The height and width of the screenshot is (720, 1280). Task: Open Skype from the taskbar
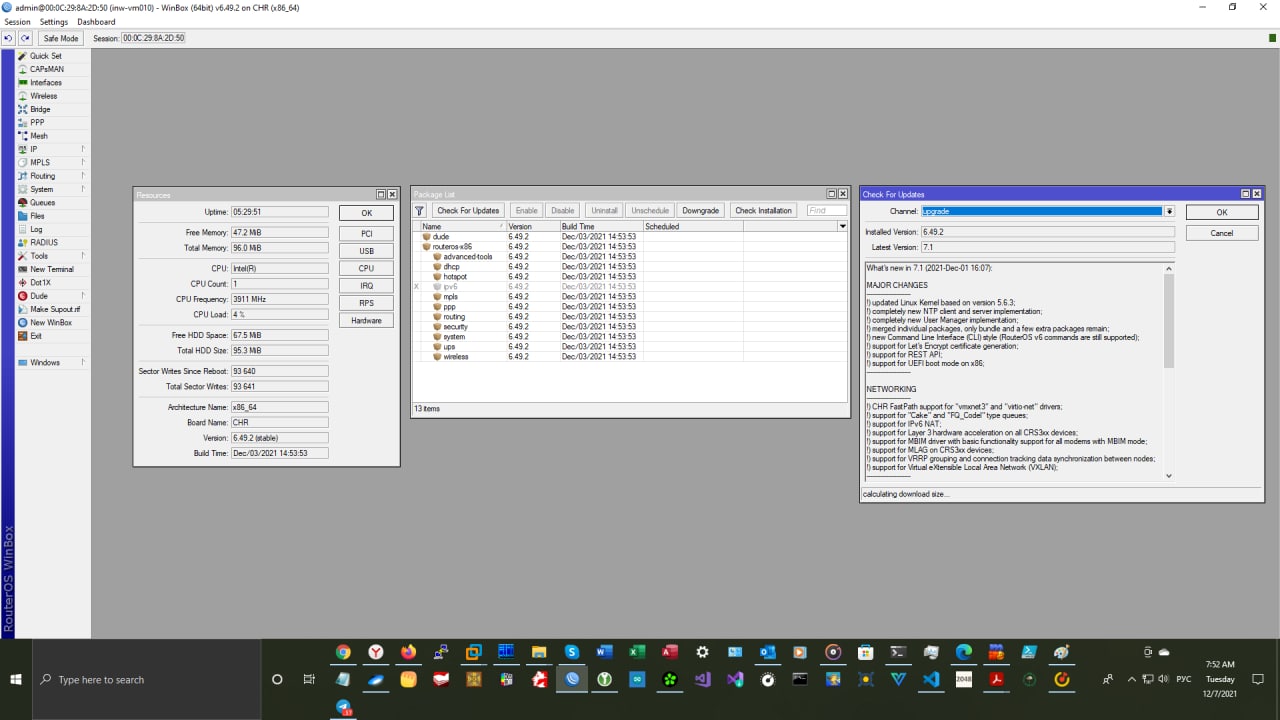(572, 652)
